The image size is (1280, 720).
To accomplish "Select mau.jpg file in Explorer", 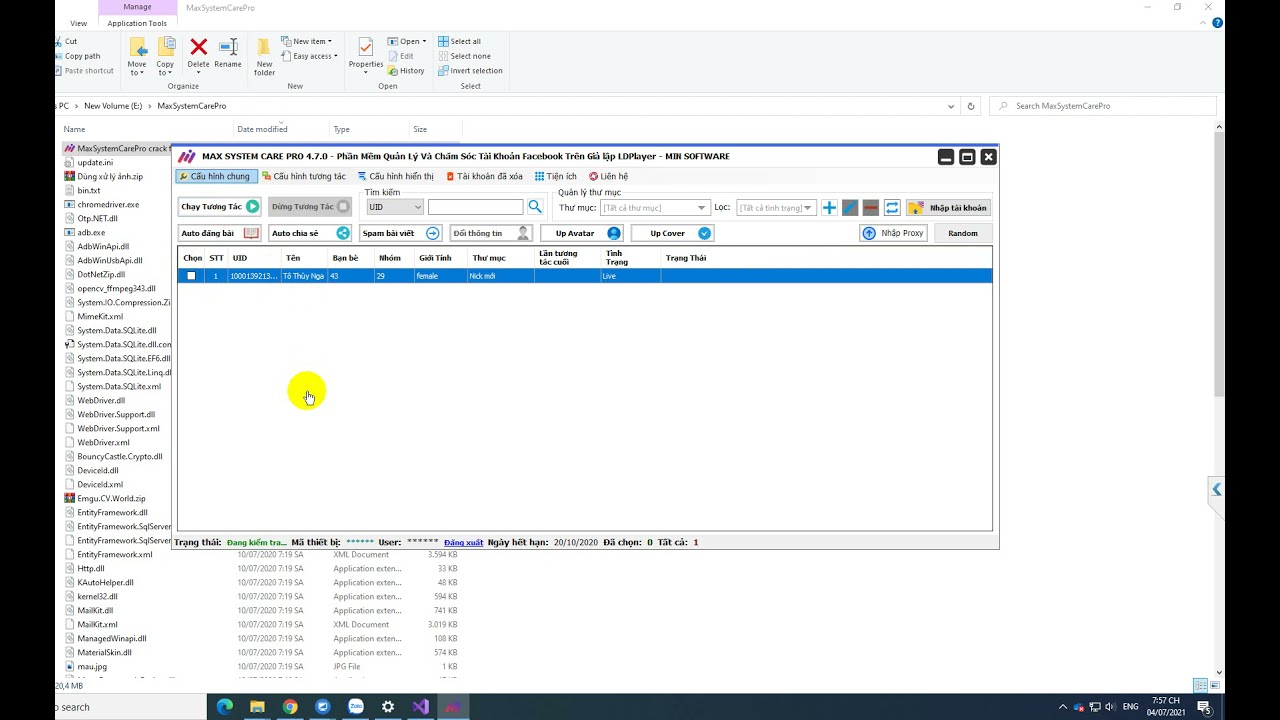I will click(x=92, y=666).
